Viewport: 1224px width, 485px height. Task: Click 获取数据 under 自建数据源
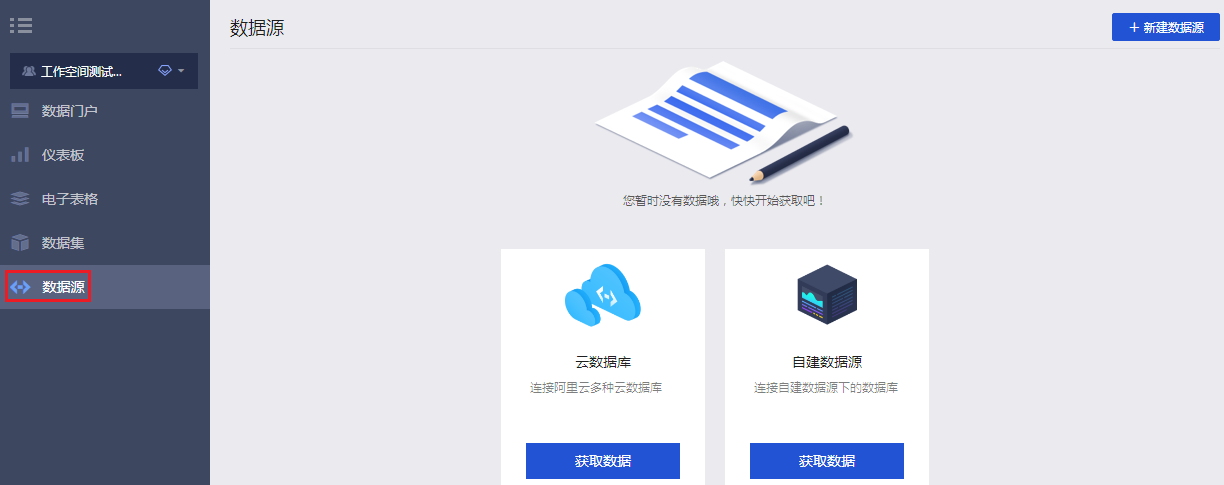[827, 461]
